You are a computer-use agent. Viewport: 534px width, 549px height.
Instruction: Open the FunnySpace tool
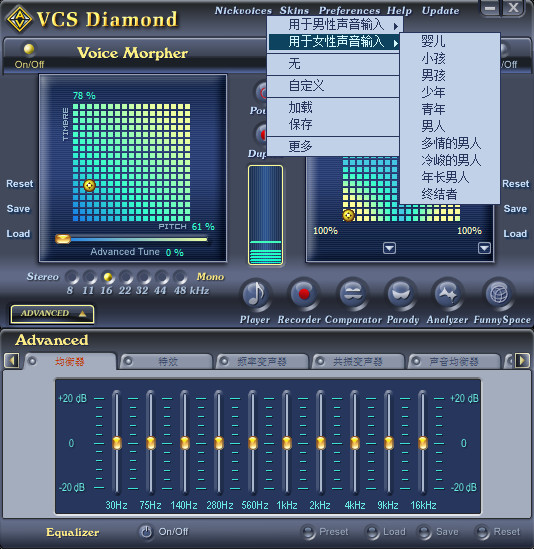[498, 294]
